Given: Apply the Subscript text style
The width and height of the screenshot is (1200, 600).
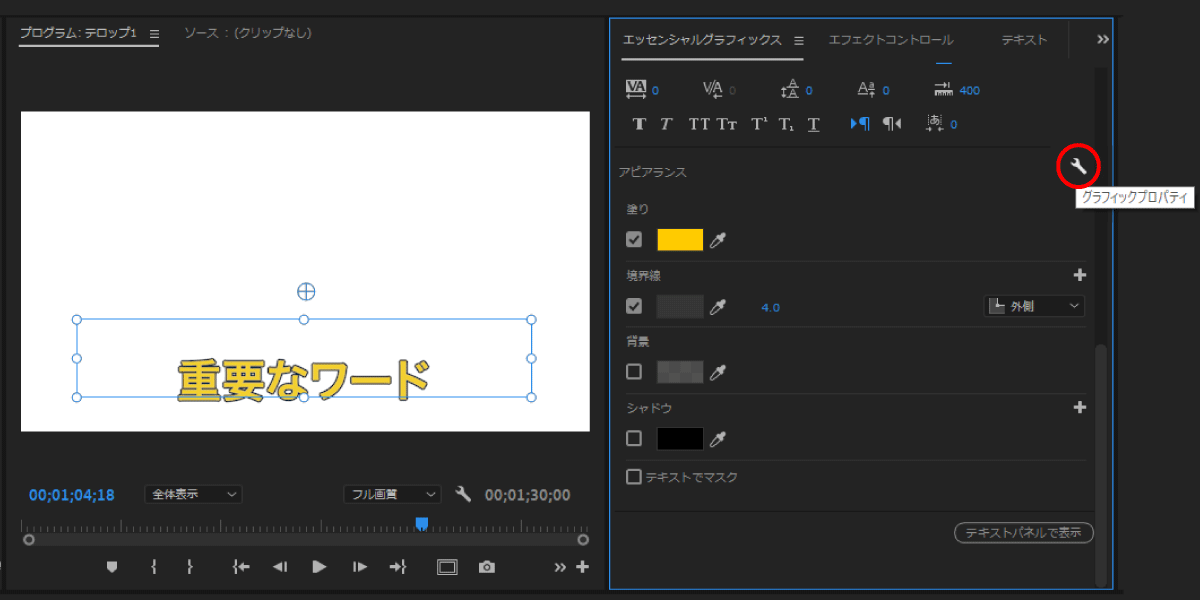Looking at the screenshot, I should [786, 124].
